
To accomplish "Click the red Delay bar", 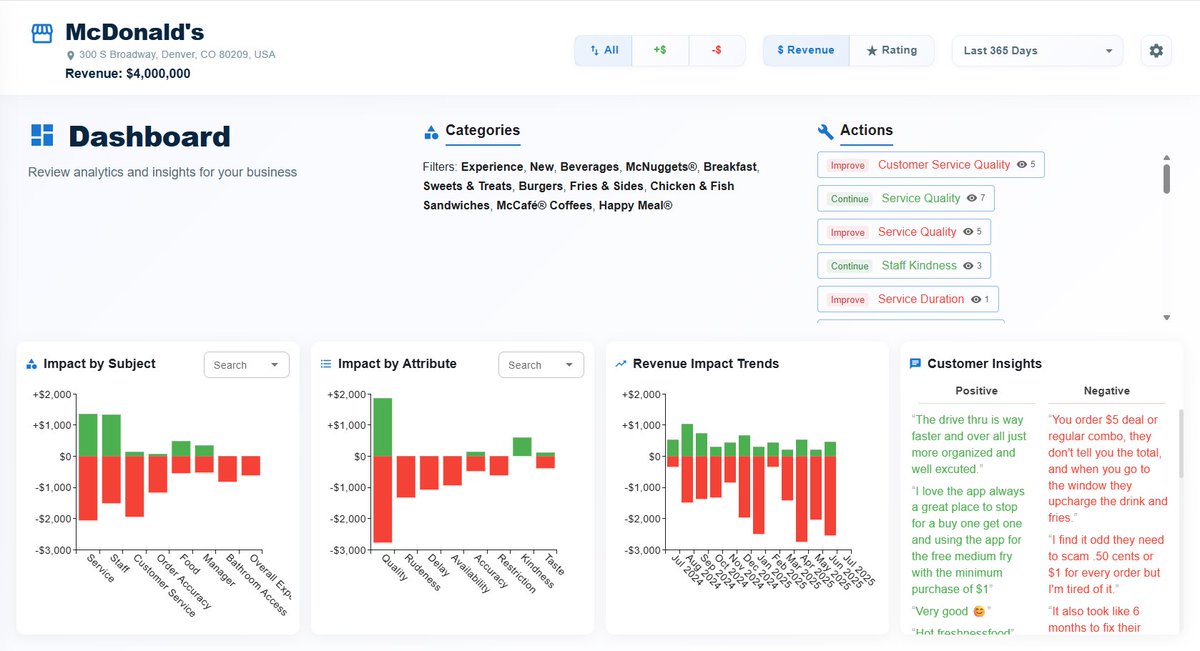I will click(x=428, y=473).
